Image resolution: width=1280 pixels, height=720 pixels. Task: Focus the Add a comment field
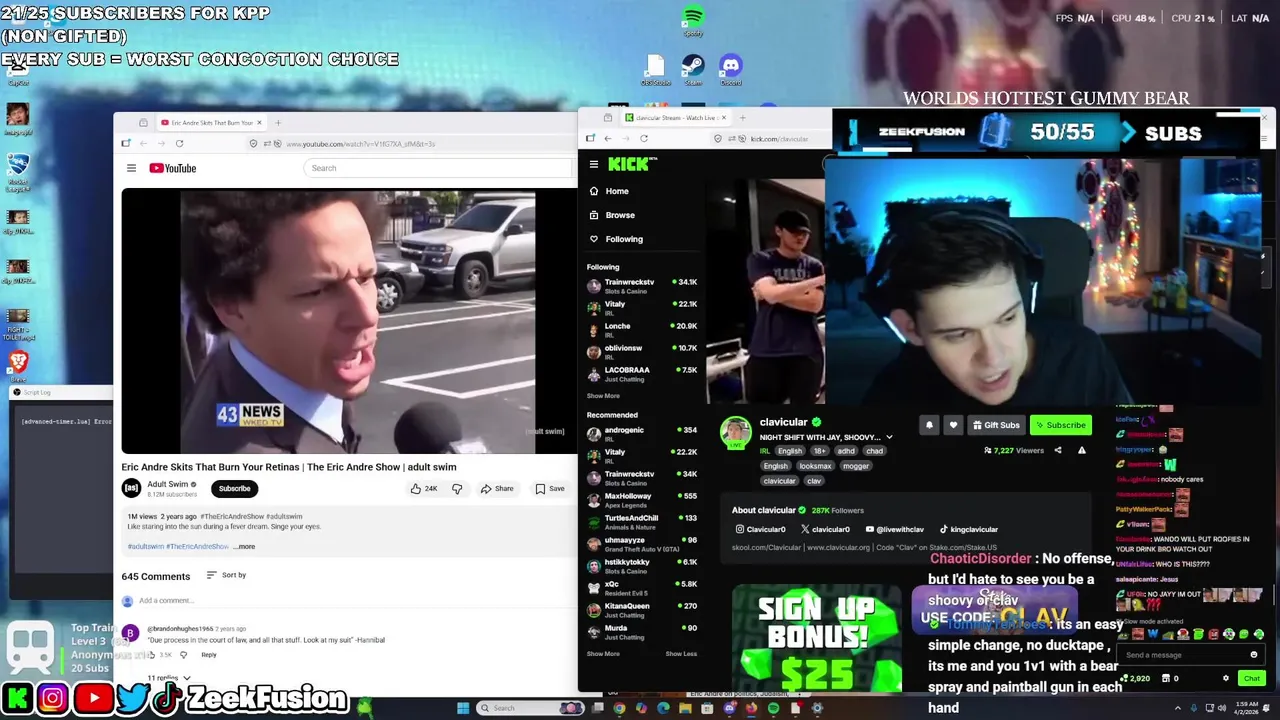pos(350,600)
